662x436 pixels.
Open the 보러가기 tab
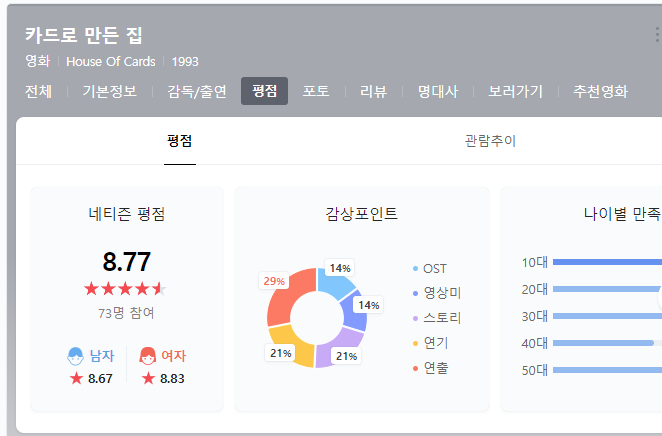[x=515, y=91]
